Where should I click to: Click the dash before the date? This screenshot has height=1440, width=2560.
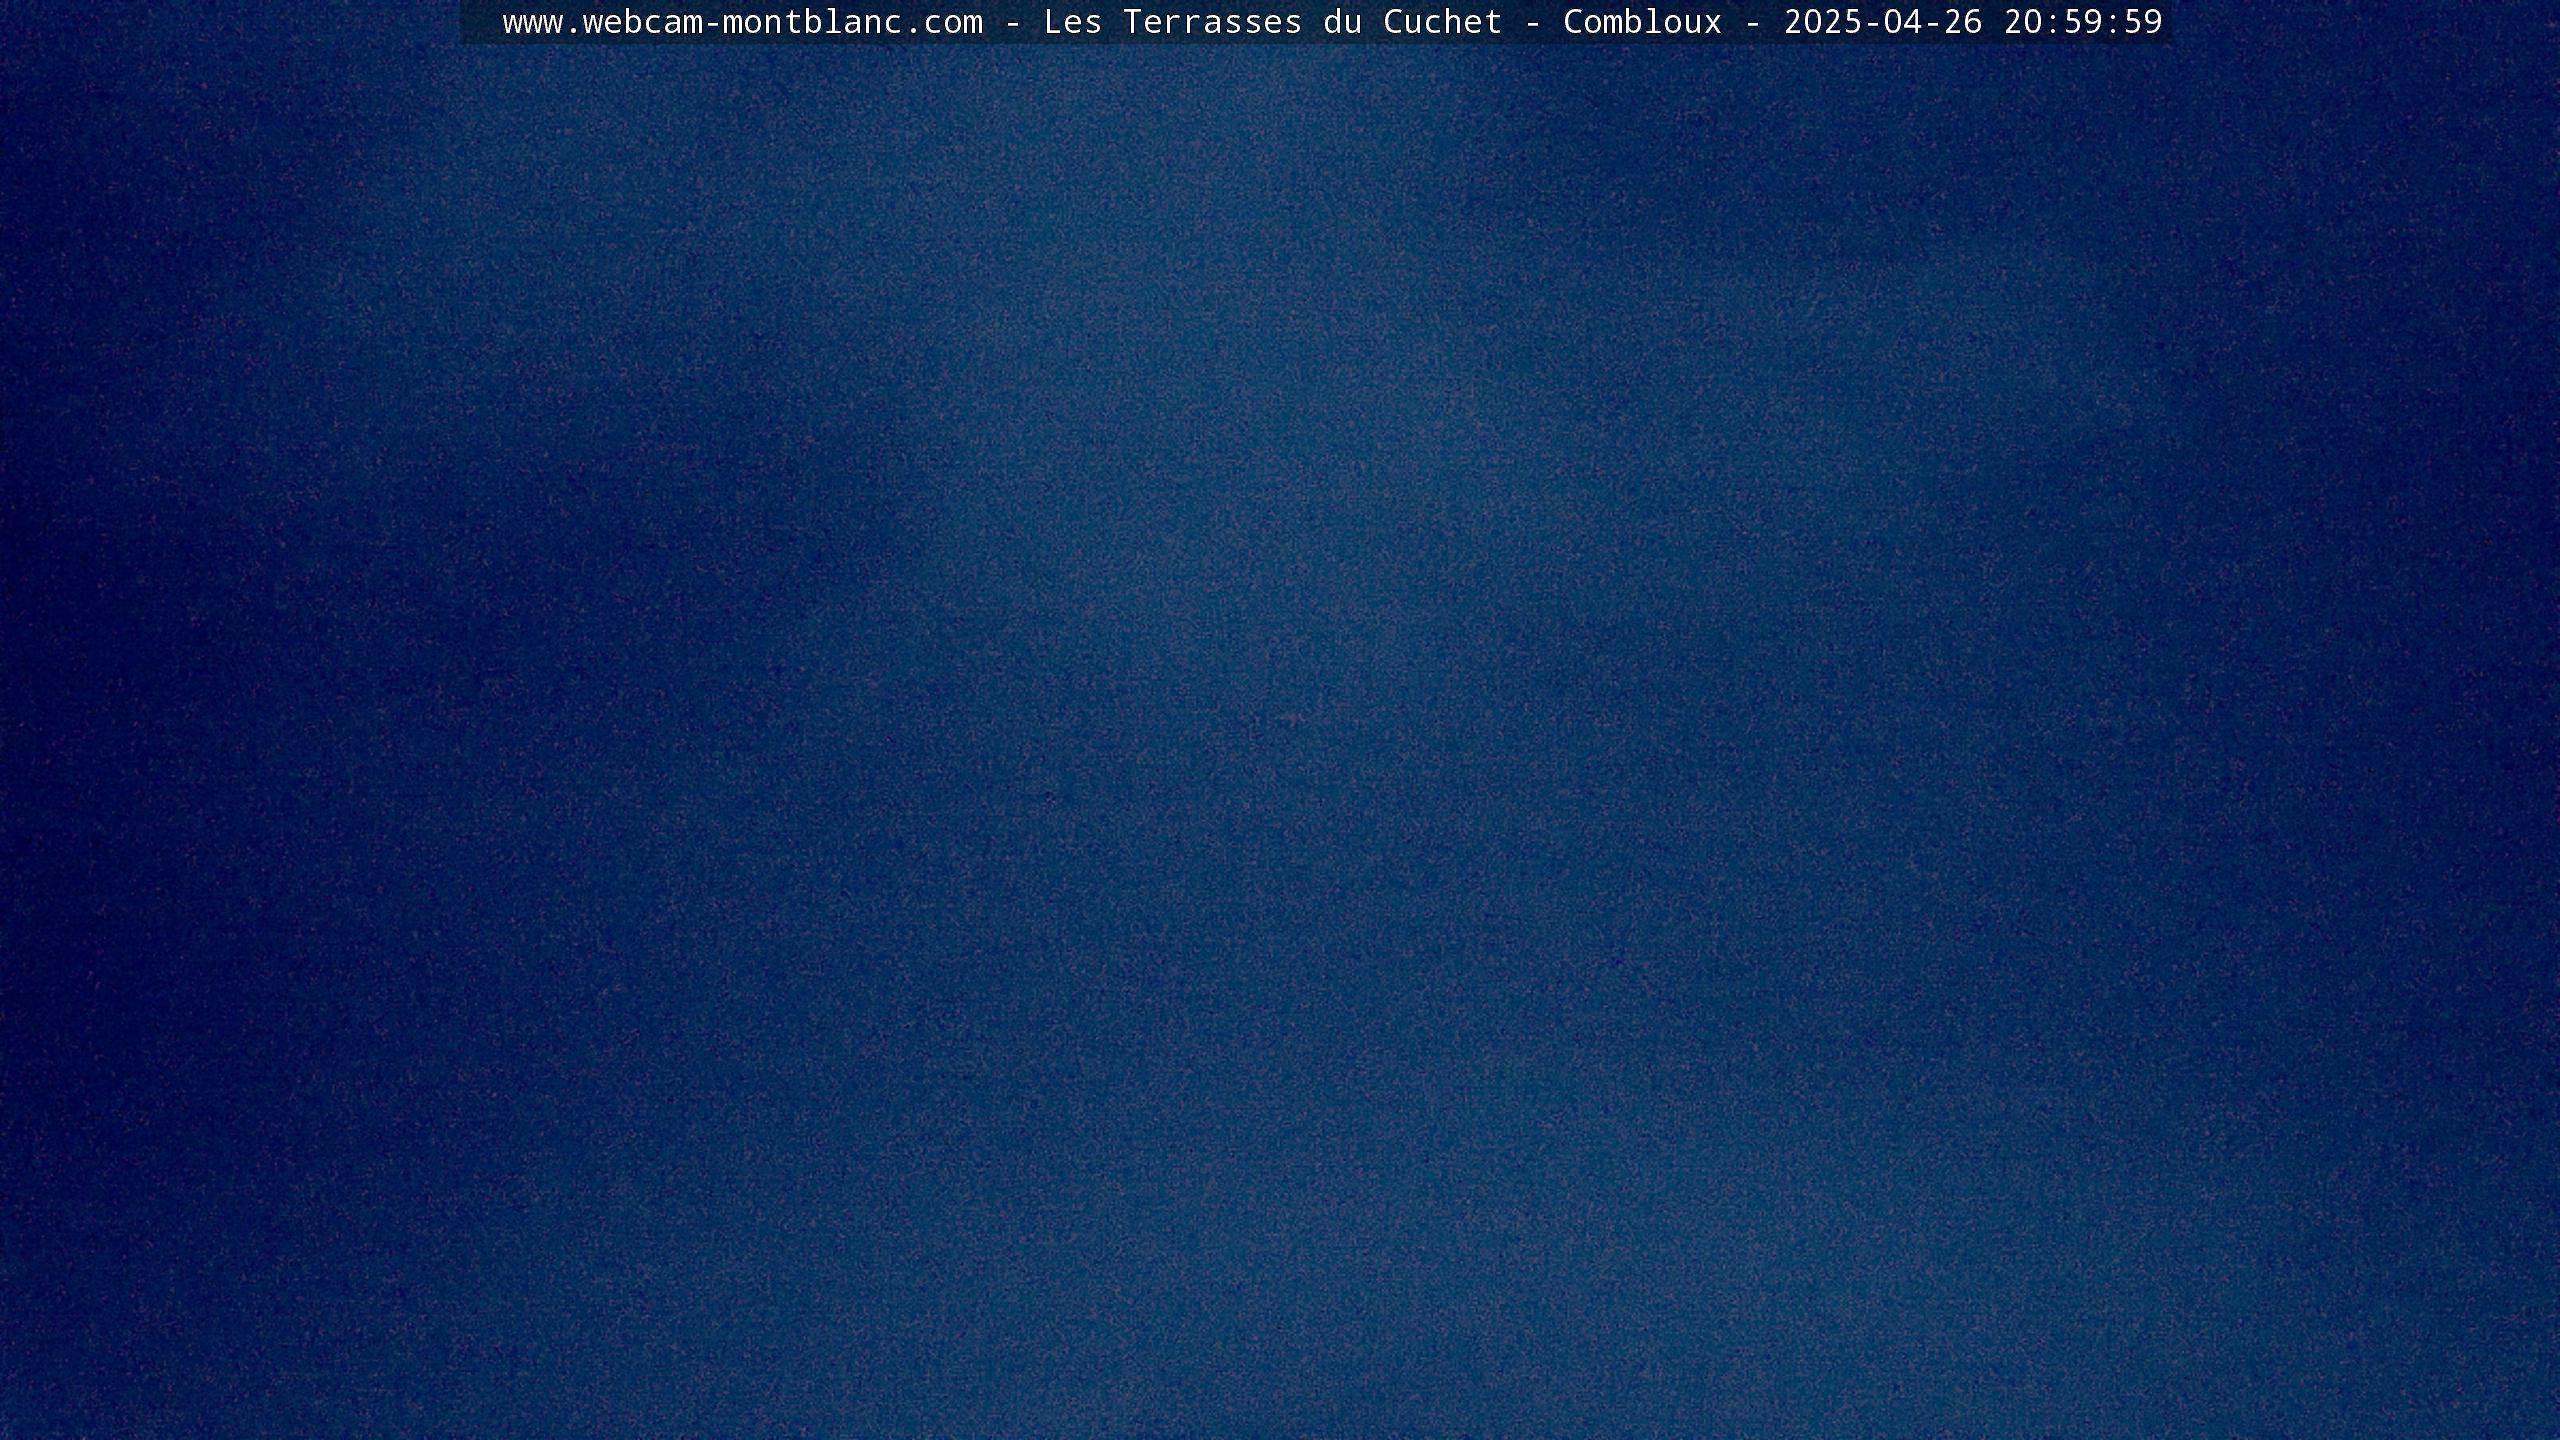coord(1753,22)
